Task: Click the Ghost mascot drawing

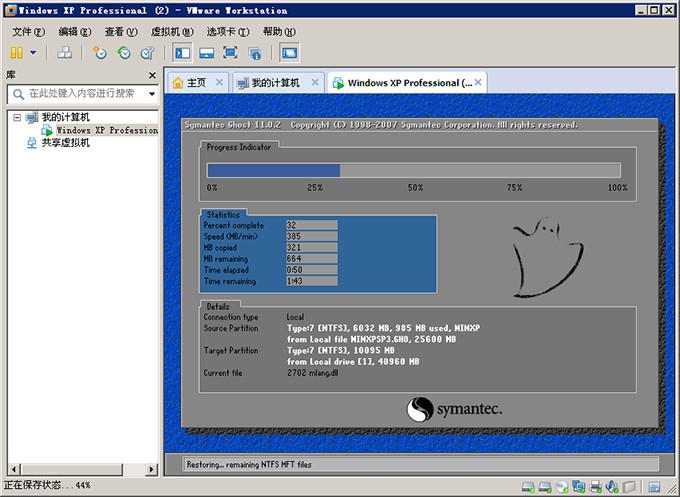Action: tap(548, 257)
